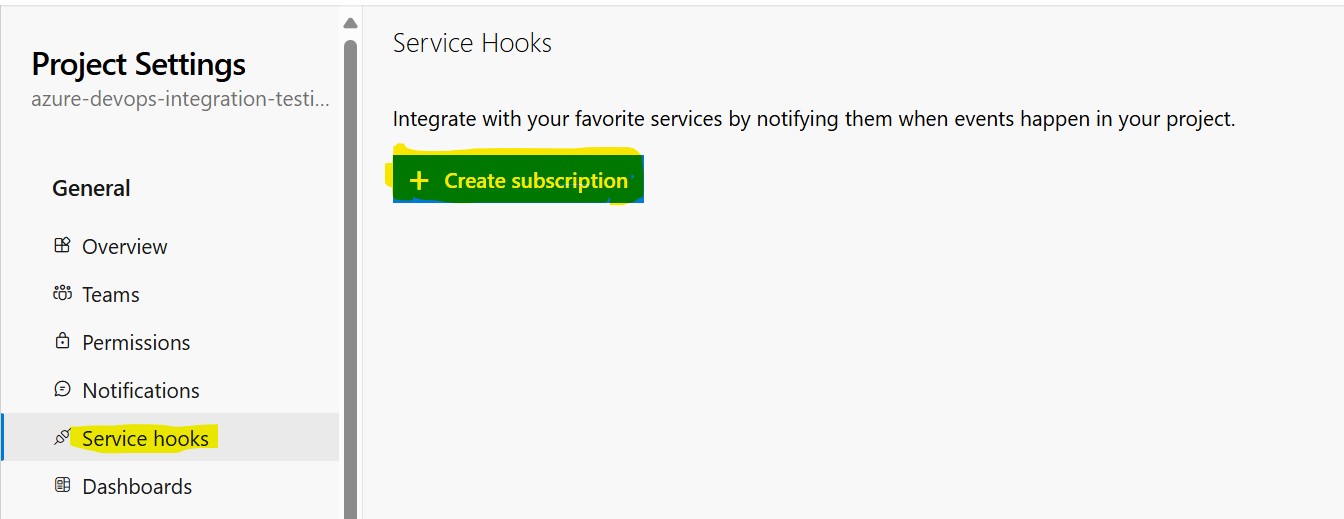Click the Service hooks plug icon
Screen dimensions: 1344x519
62,437
